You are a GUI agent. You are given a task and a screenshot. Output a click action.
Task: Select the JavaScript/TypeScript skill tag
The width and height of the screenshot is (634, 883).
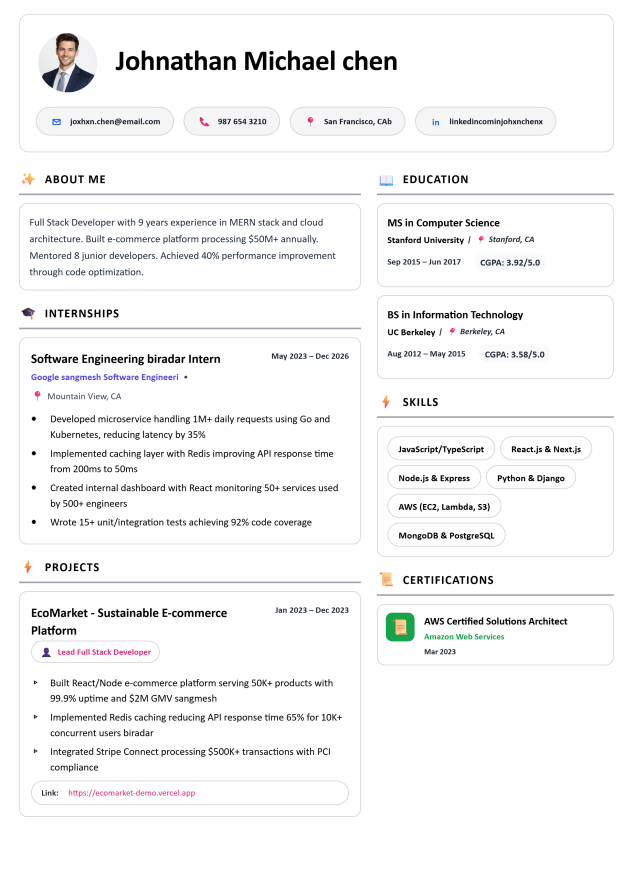click(x=440, y=449)
